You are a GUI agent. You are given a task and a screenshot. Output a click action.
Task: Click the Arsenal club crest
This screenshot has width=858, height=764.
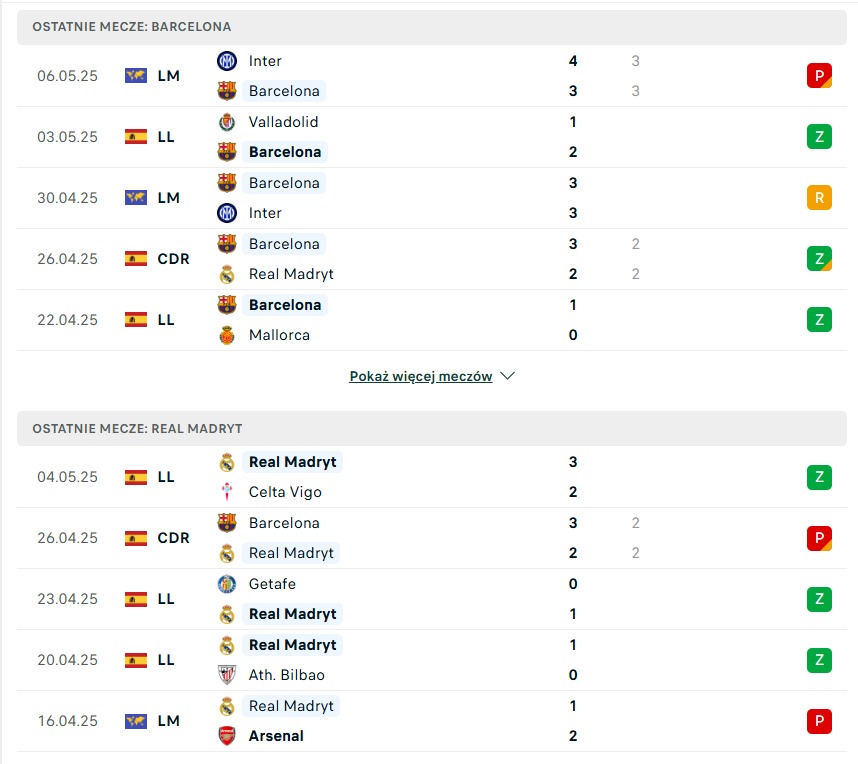coord(227,736)
